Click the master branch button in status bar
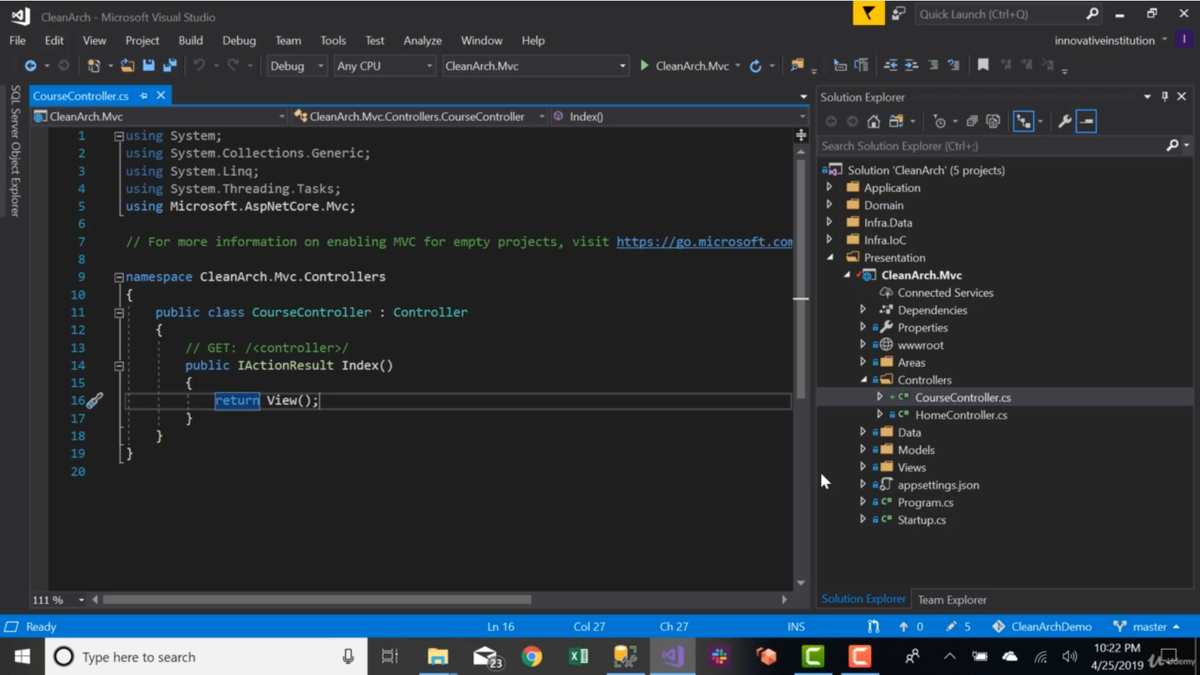 pos(1147,627)
